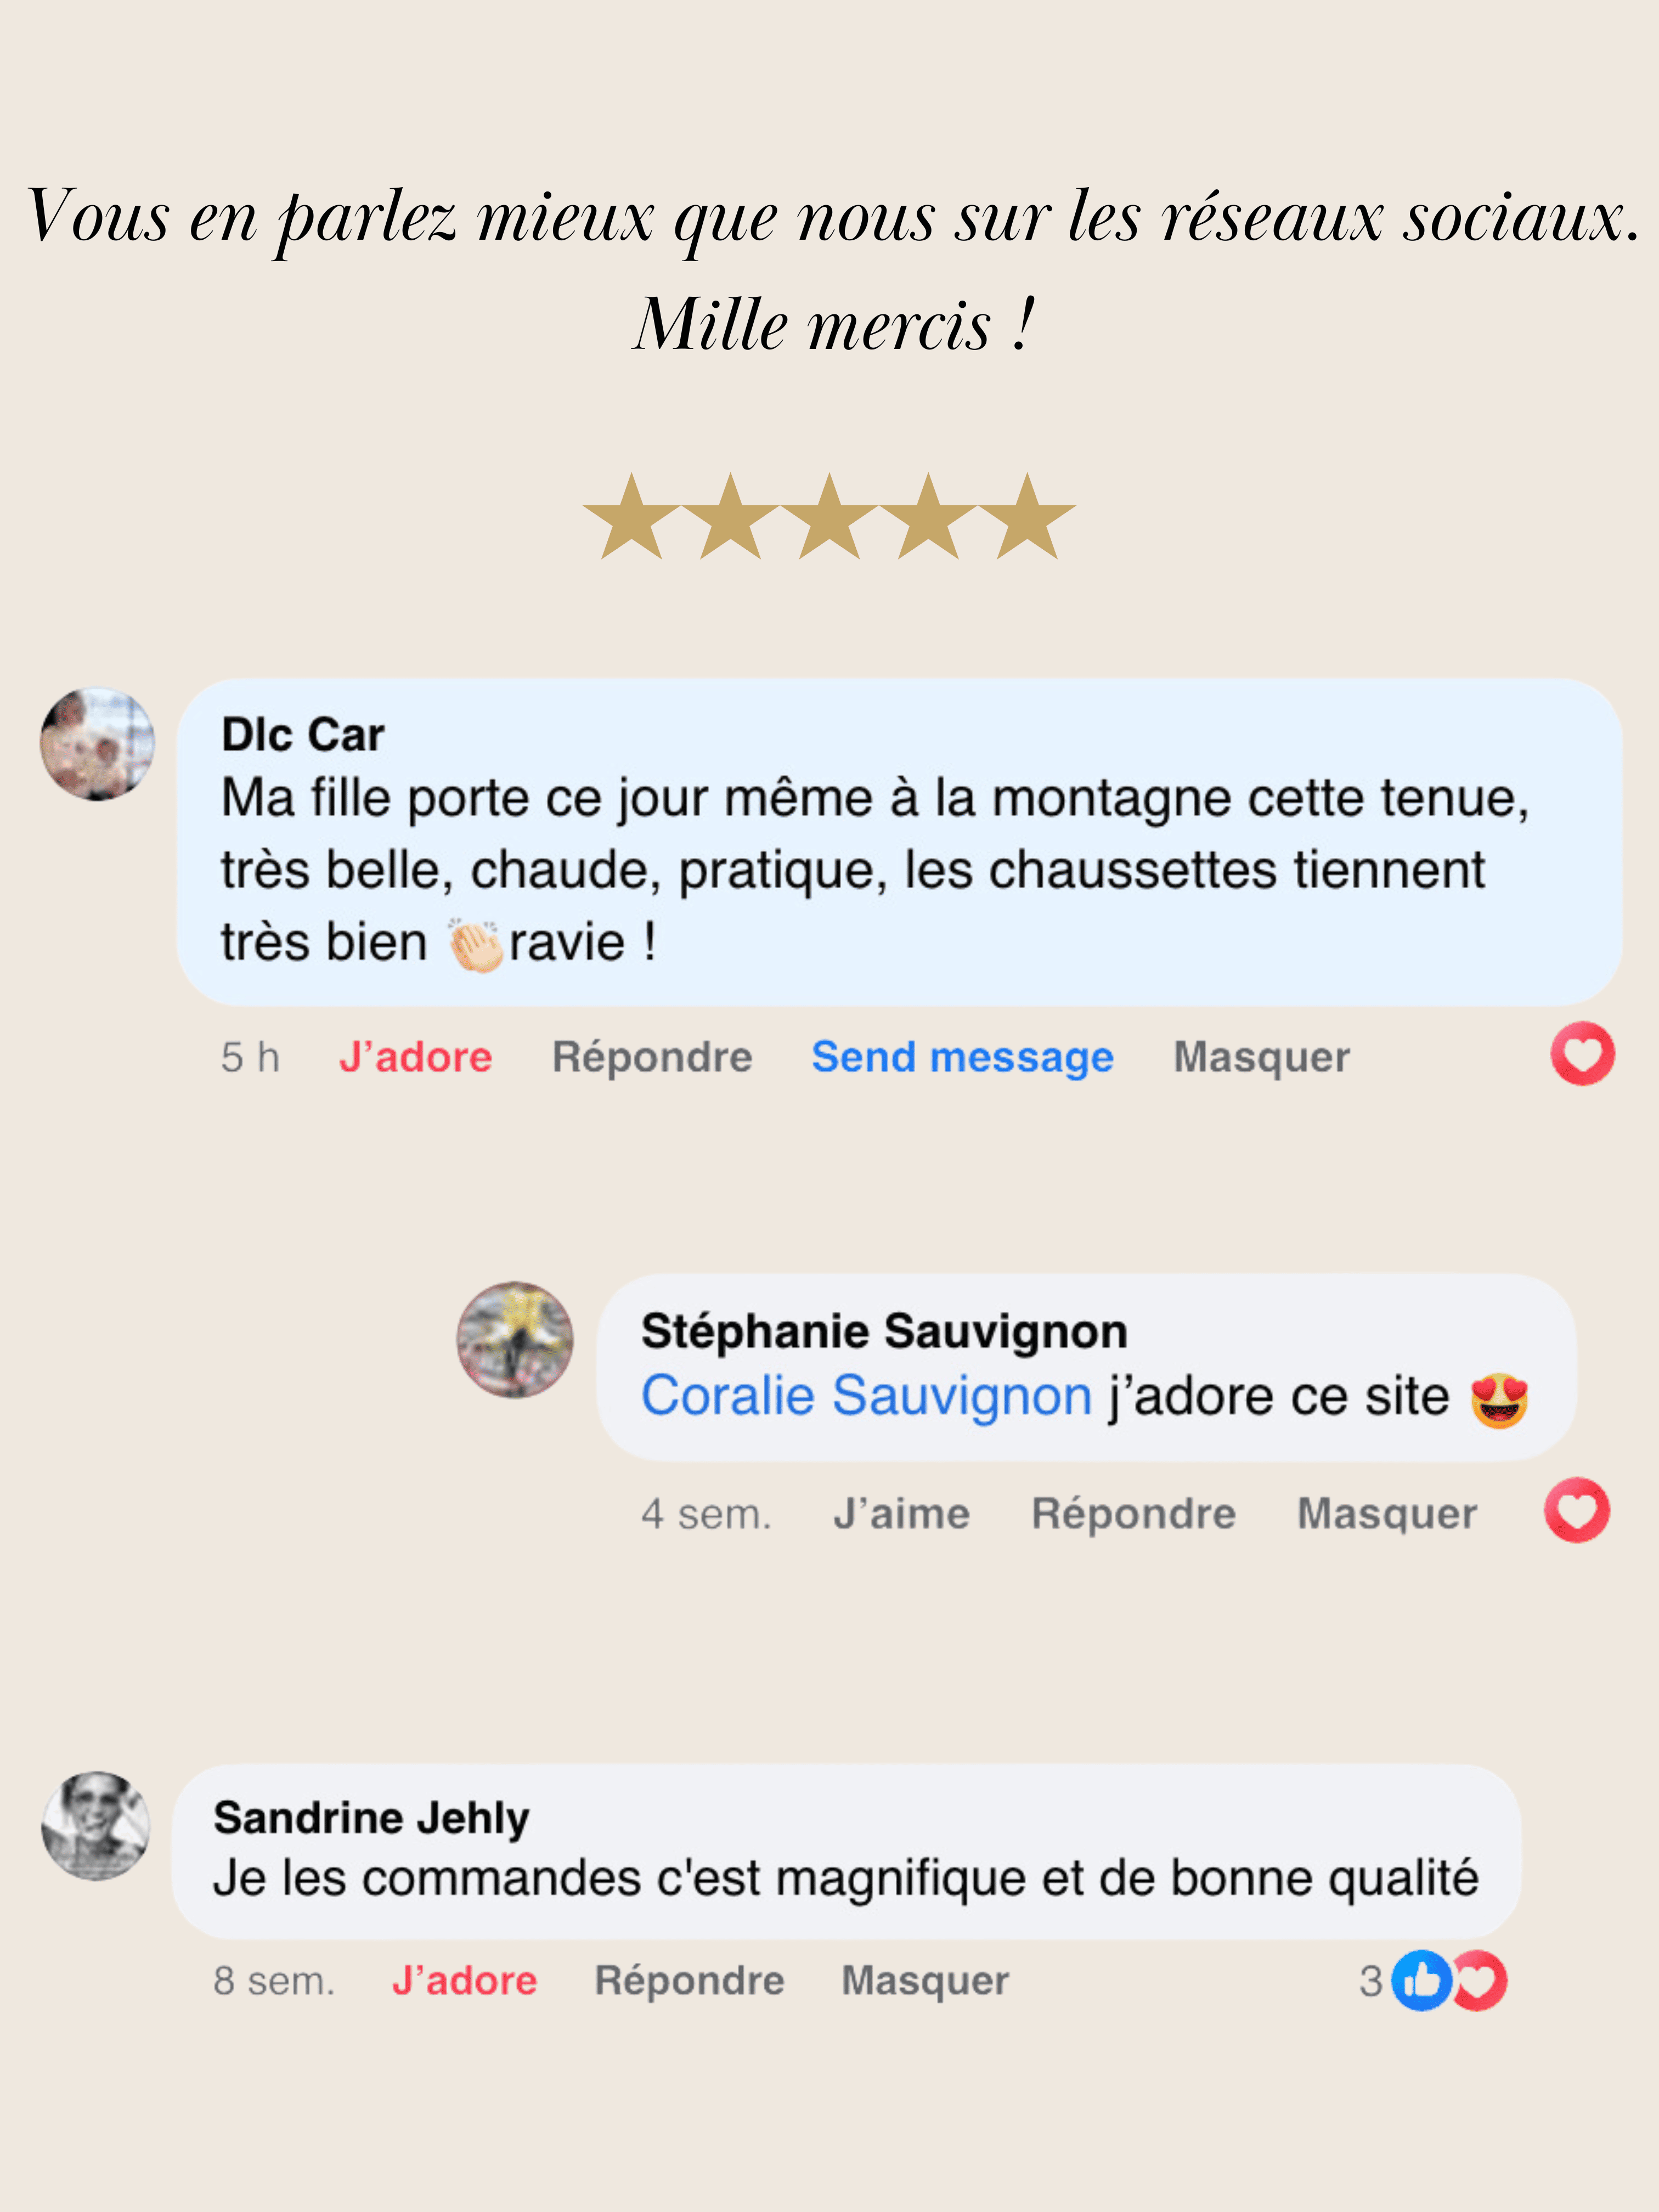Viewport: 1659px width, 2212px height.
Task: Click Send message under Dlc Car's comment
Action: pos(962,1057)
